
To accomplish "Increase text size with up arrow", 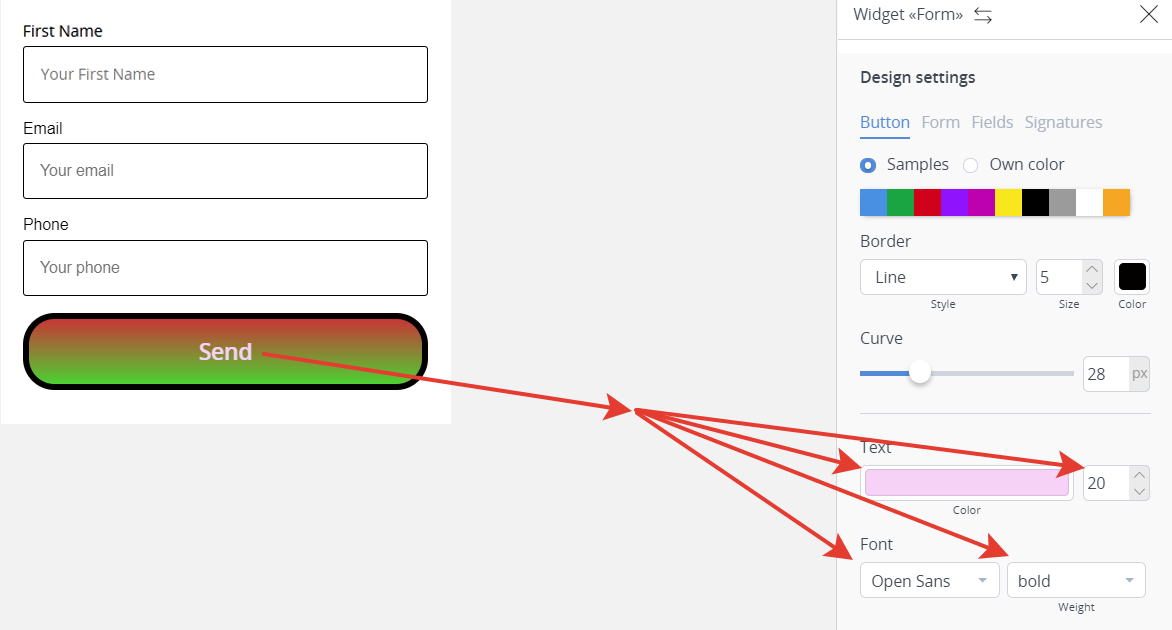I will coord(1139,475).
